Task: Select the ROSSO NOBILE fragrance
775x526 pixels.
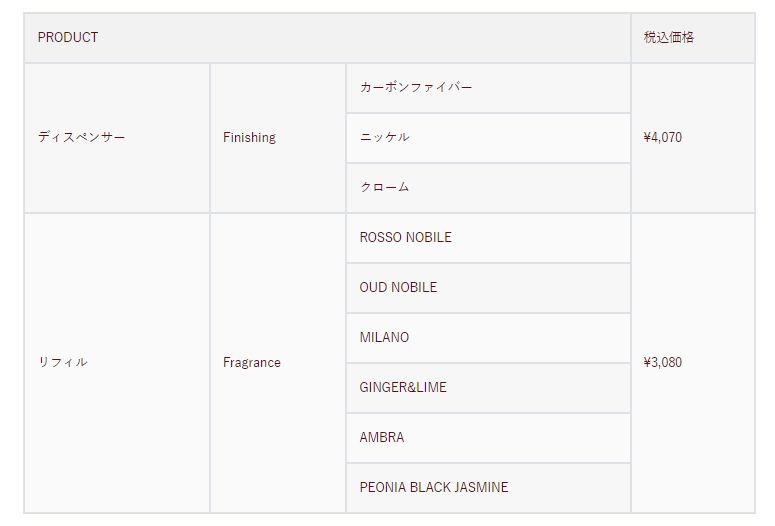Action: 405,238
